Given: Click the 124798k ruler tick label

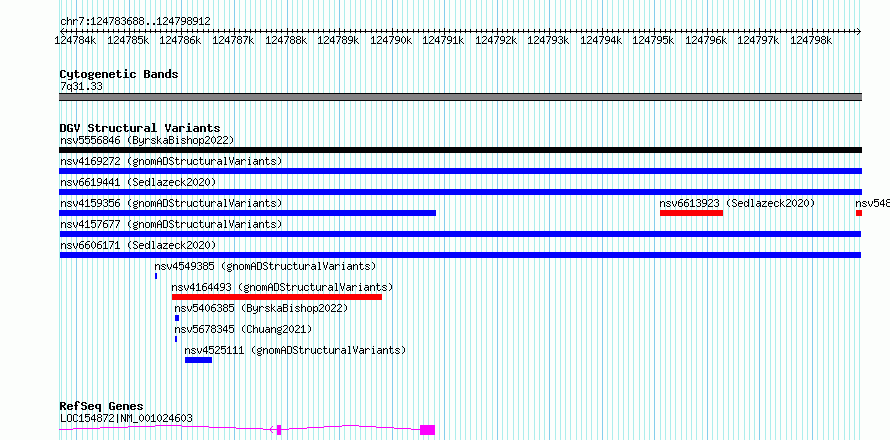Looking at the screenshot, I should coord(811,40).
